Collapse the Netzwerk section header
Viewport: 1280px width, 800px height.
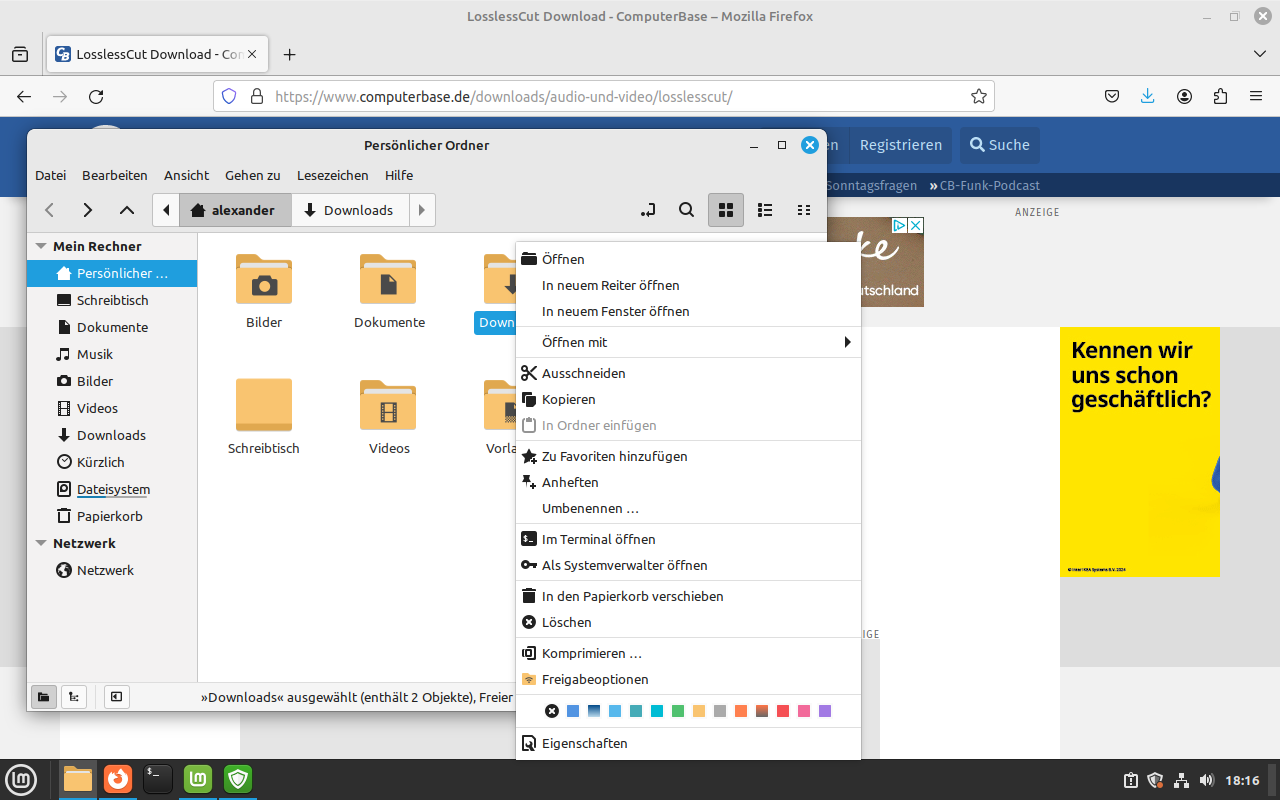(41, 543)
